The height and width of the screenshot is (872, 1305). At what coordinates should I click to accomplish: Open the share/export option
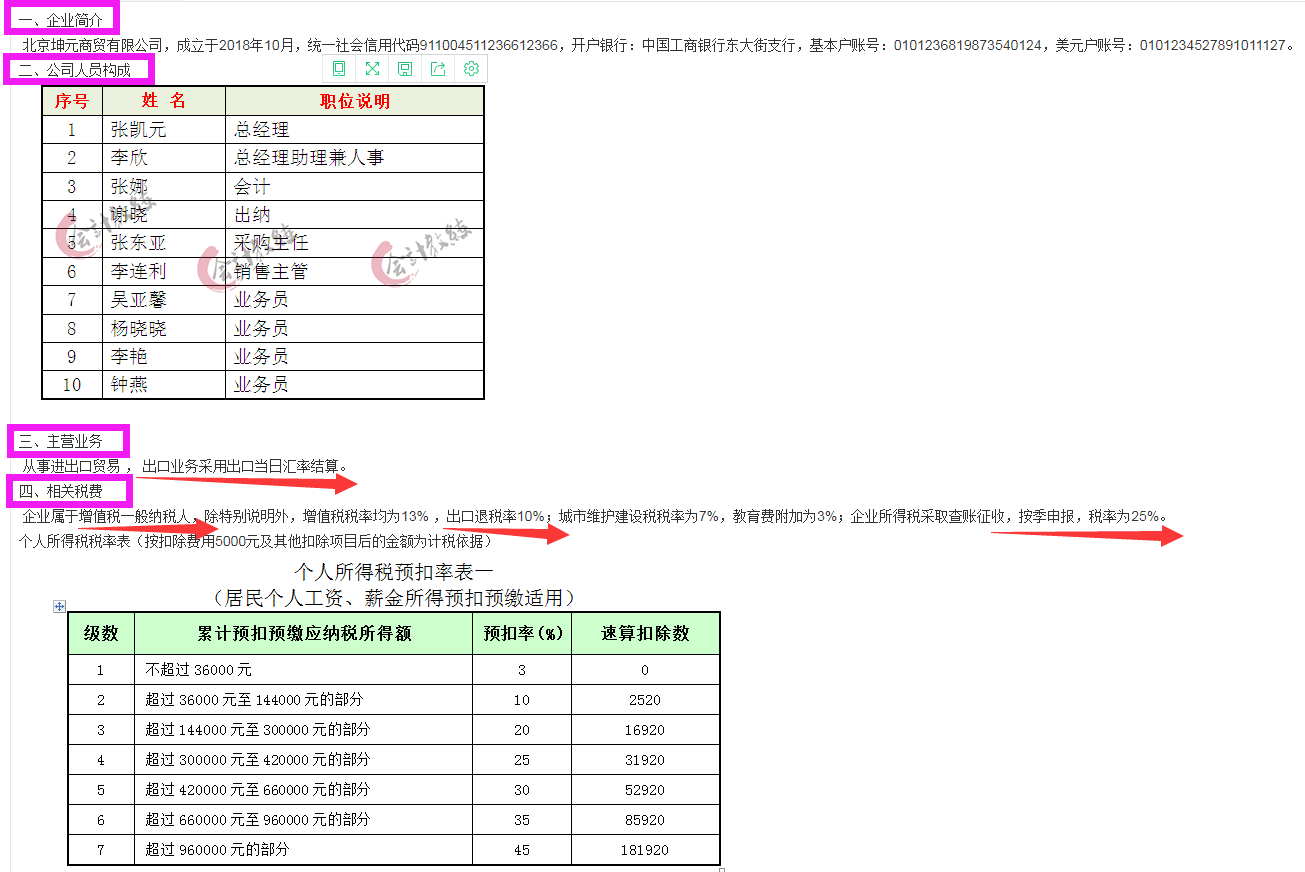(x=437, y=68)
